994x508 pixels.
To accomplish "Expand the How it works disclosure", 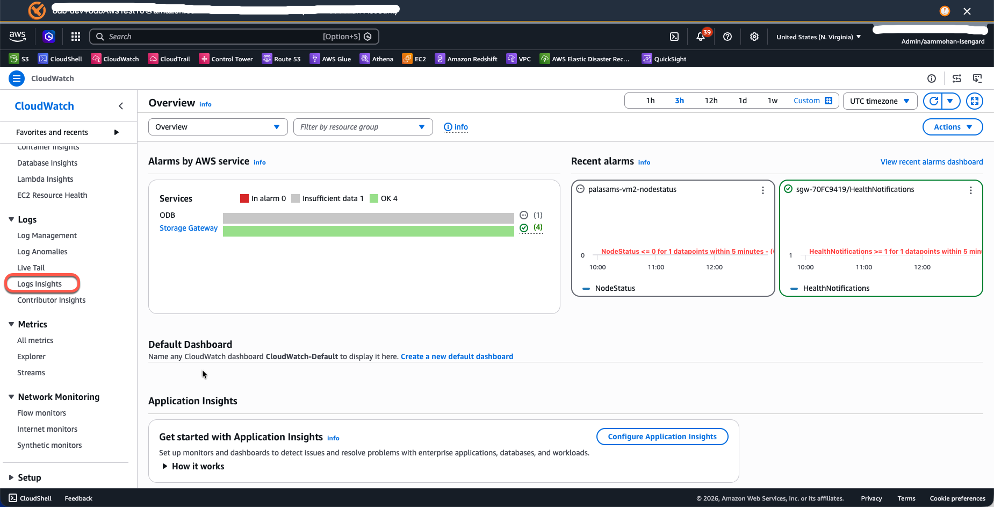I will pyautogui.click(x=193, y=466).
